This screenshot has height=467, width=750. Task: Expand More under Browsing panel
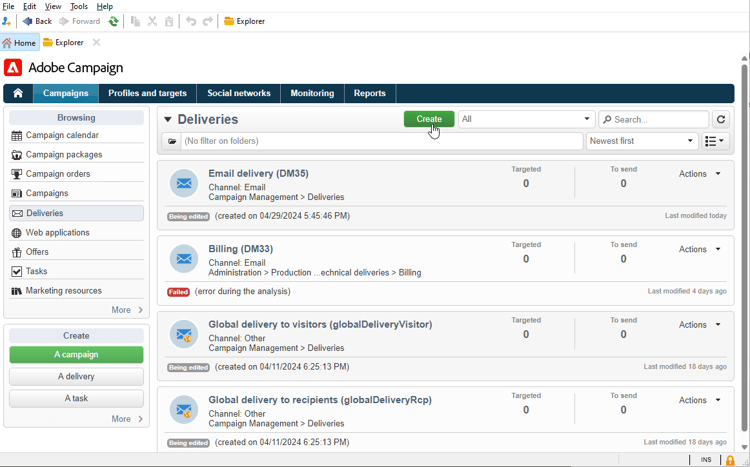pos(127,310)
